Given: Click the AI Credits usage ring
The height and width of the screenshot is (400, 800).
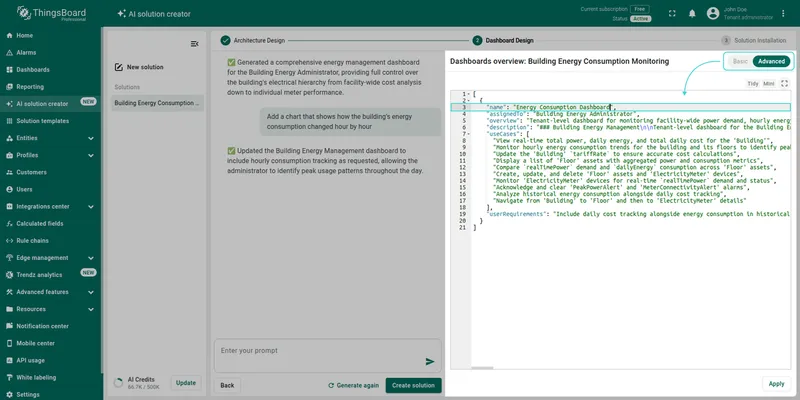Looking at the screenshot, I should (118, 383).
